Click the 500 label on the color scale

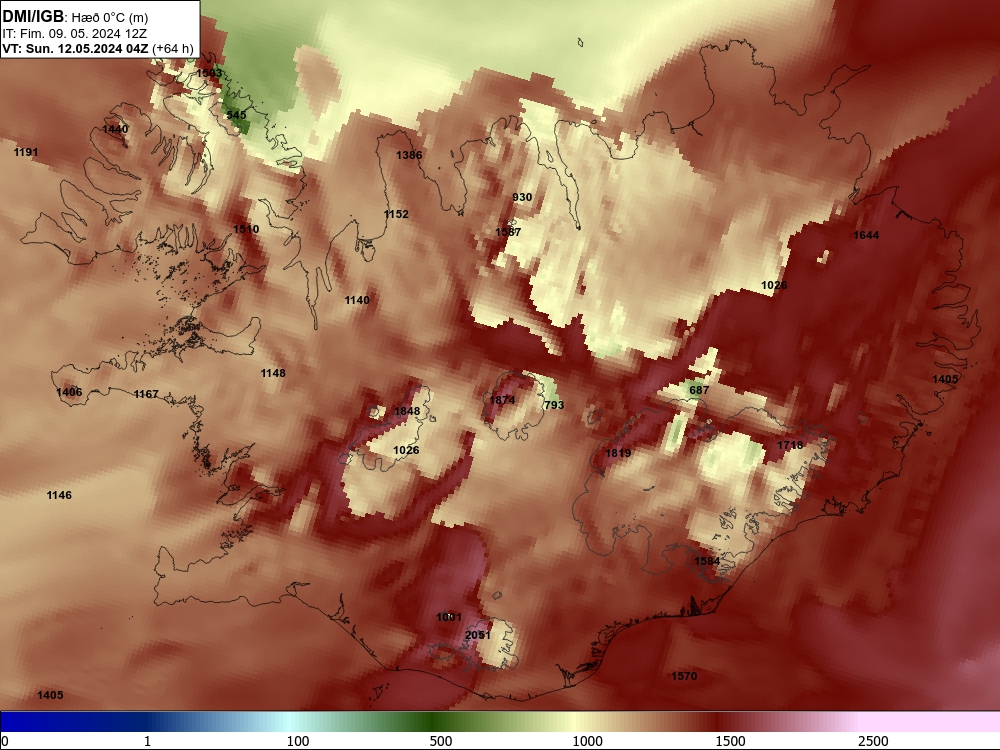[x=441, y=741]
